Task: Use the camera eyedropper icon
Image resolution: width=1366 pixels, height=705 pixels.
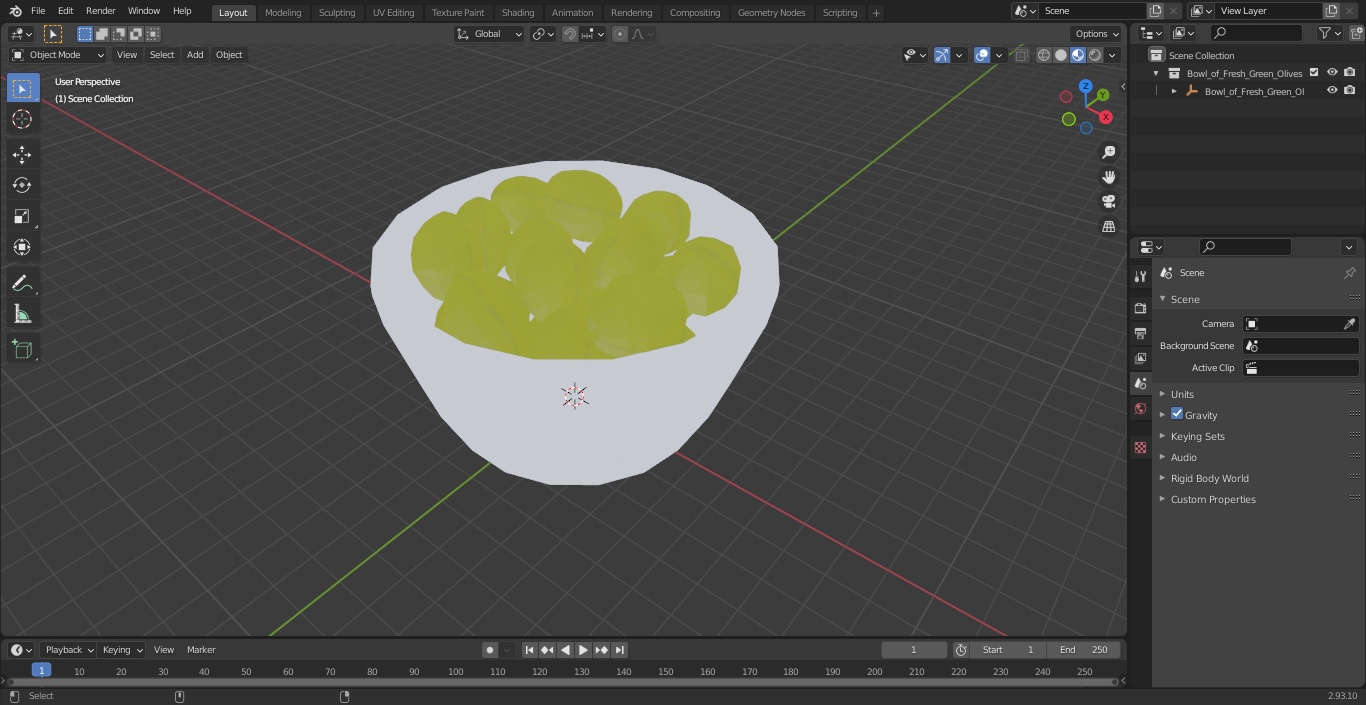Action: [1350, 324]
